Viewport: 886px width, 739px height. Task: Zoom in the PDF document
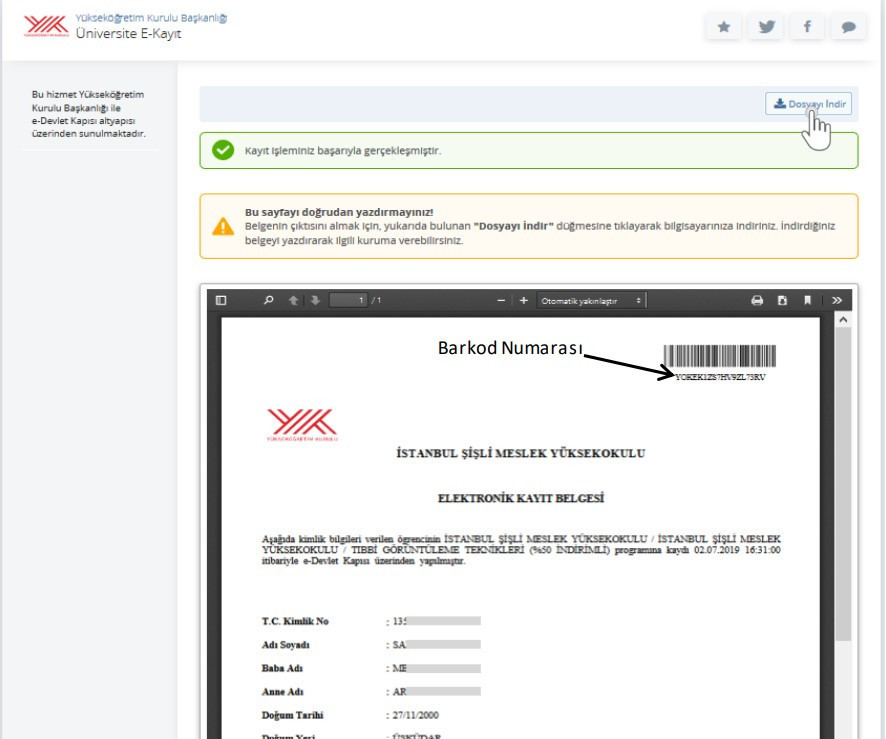(523, 300)
